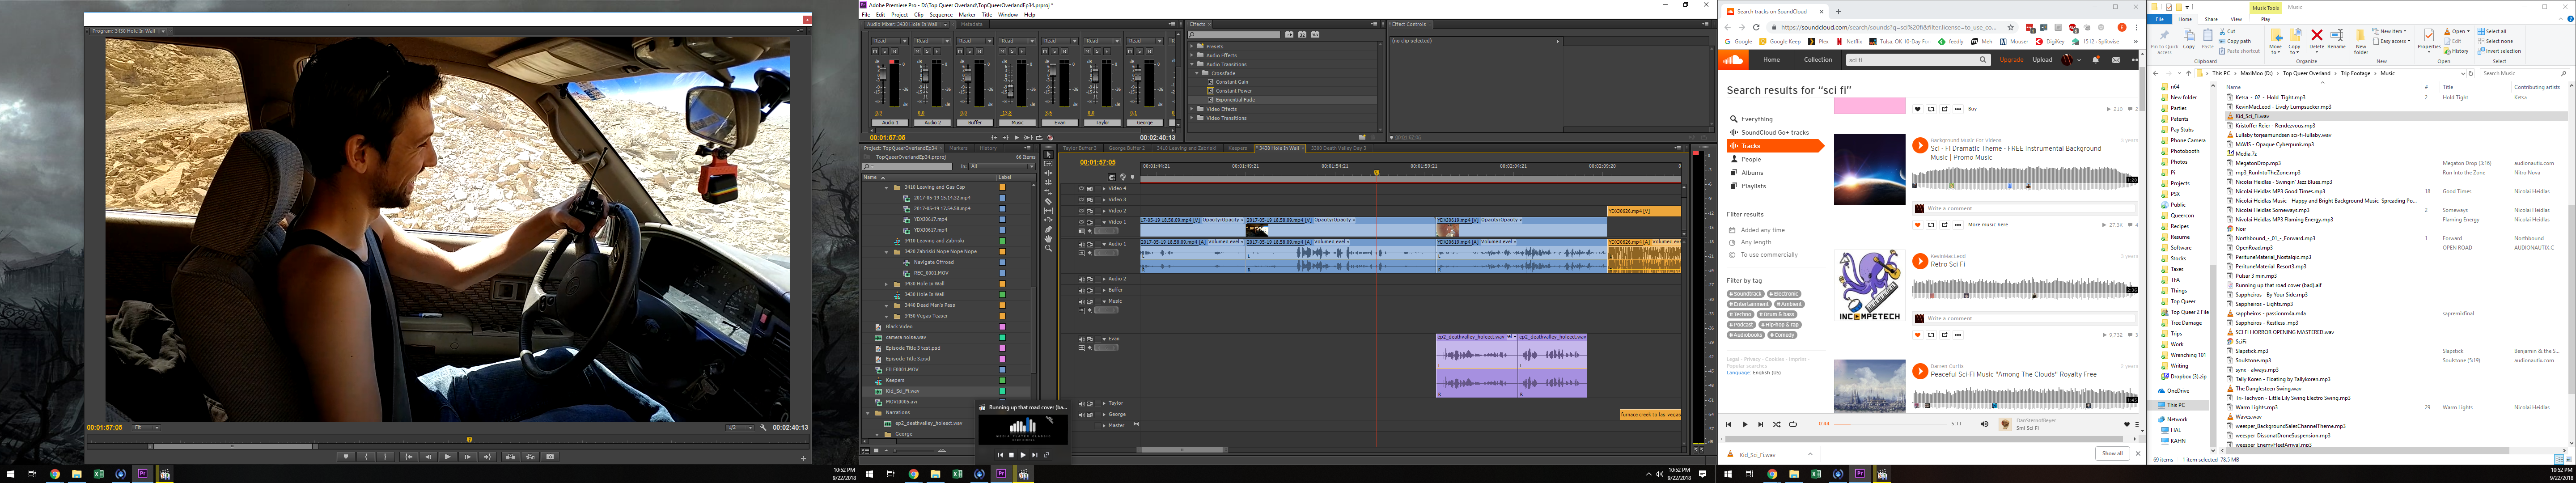This screenshot has width=2576, height=483.
Task: Collapse the Audio Transitions folder
Action: pos(1192,65)
